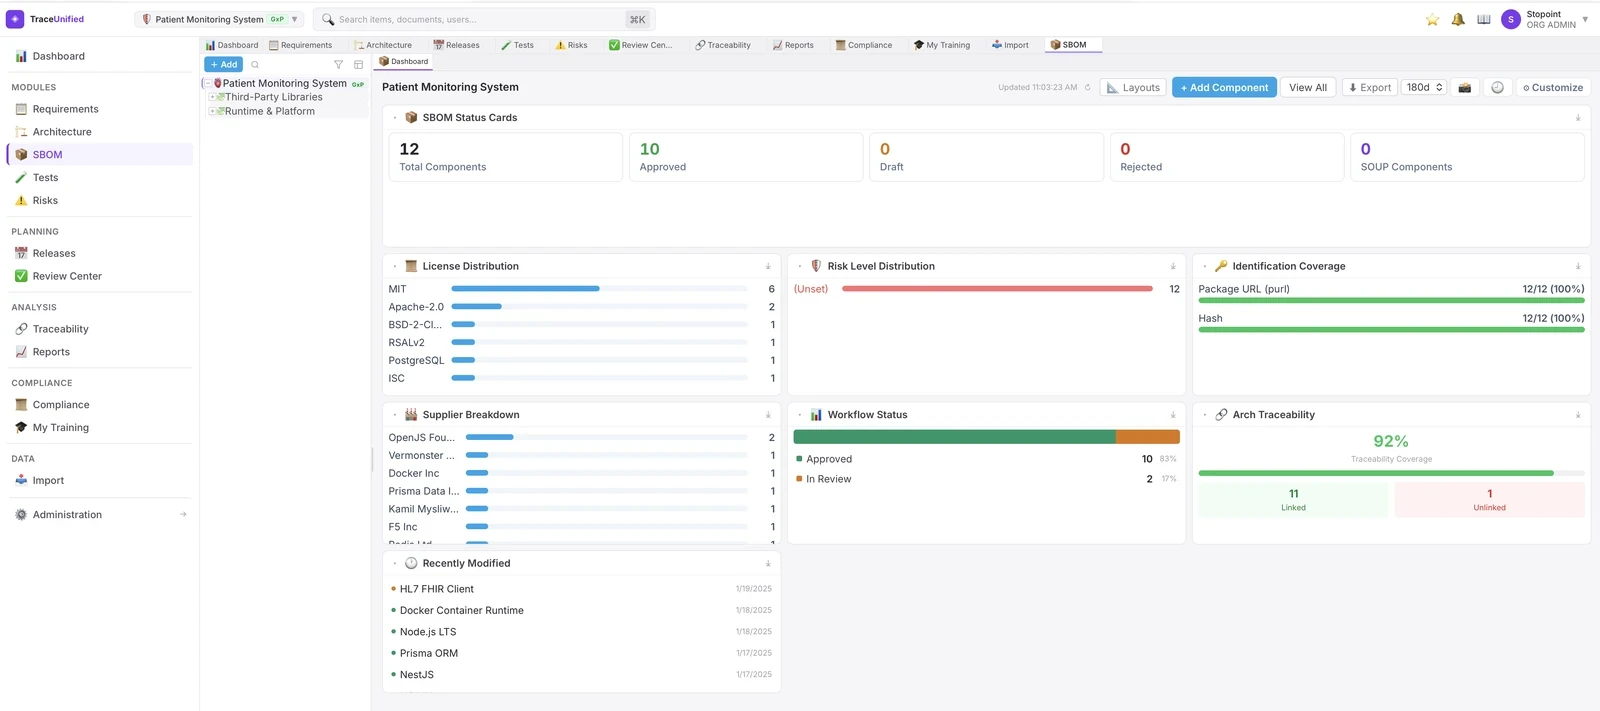Viewport: 1600px width, 711px height.
Task: Open the Unlinked count tile
Action: click(x=1489, y=500)
